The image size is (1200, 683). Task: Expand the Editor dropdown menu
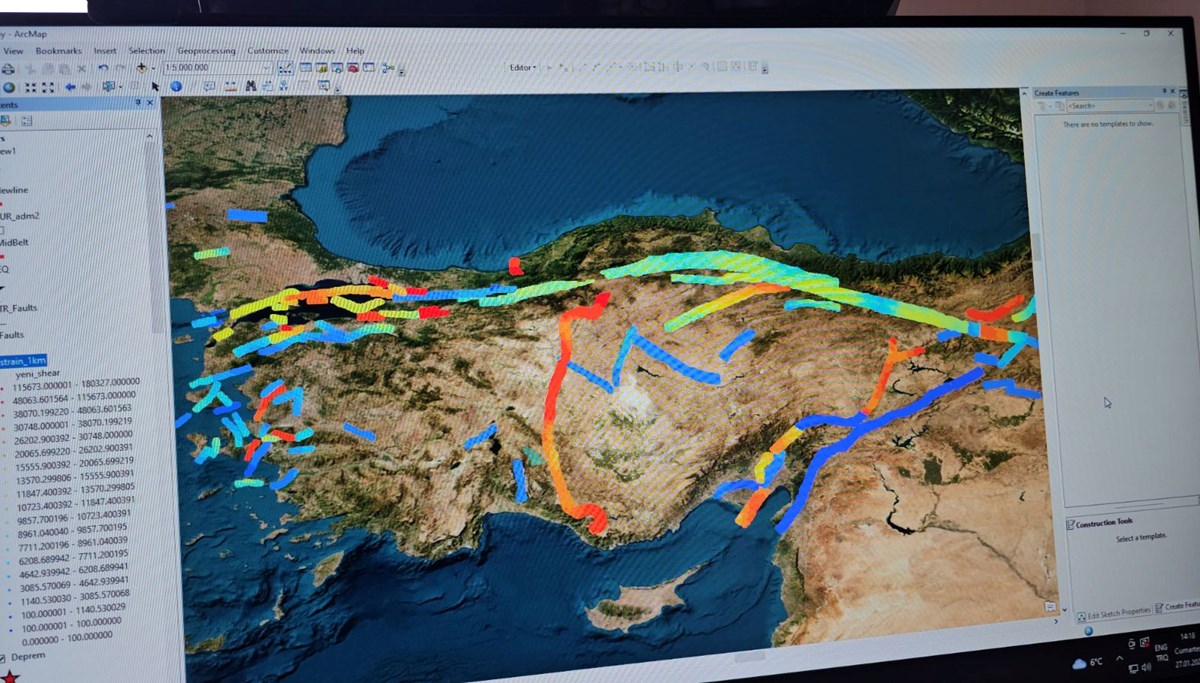[522, 67]
